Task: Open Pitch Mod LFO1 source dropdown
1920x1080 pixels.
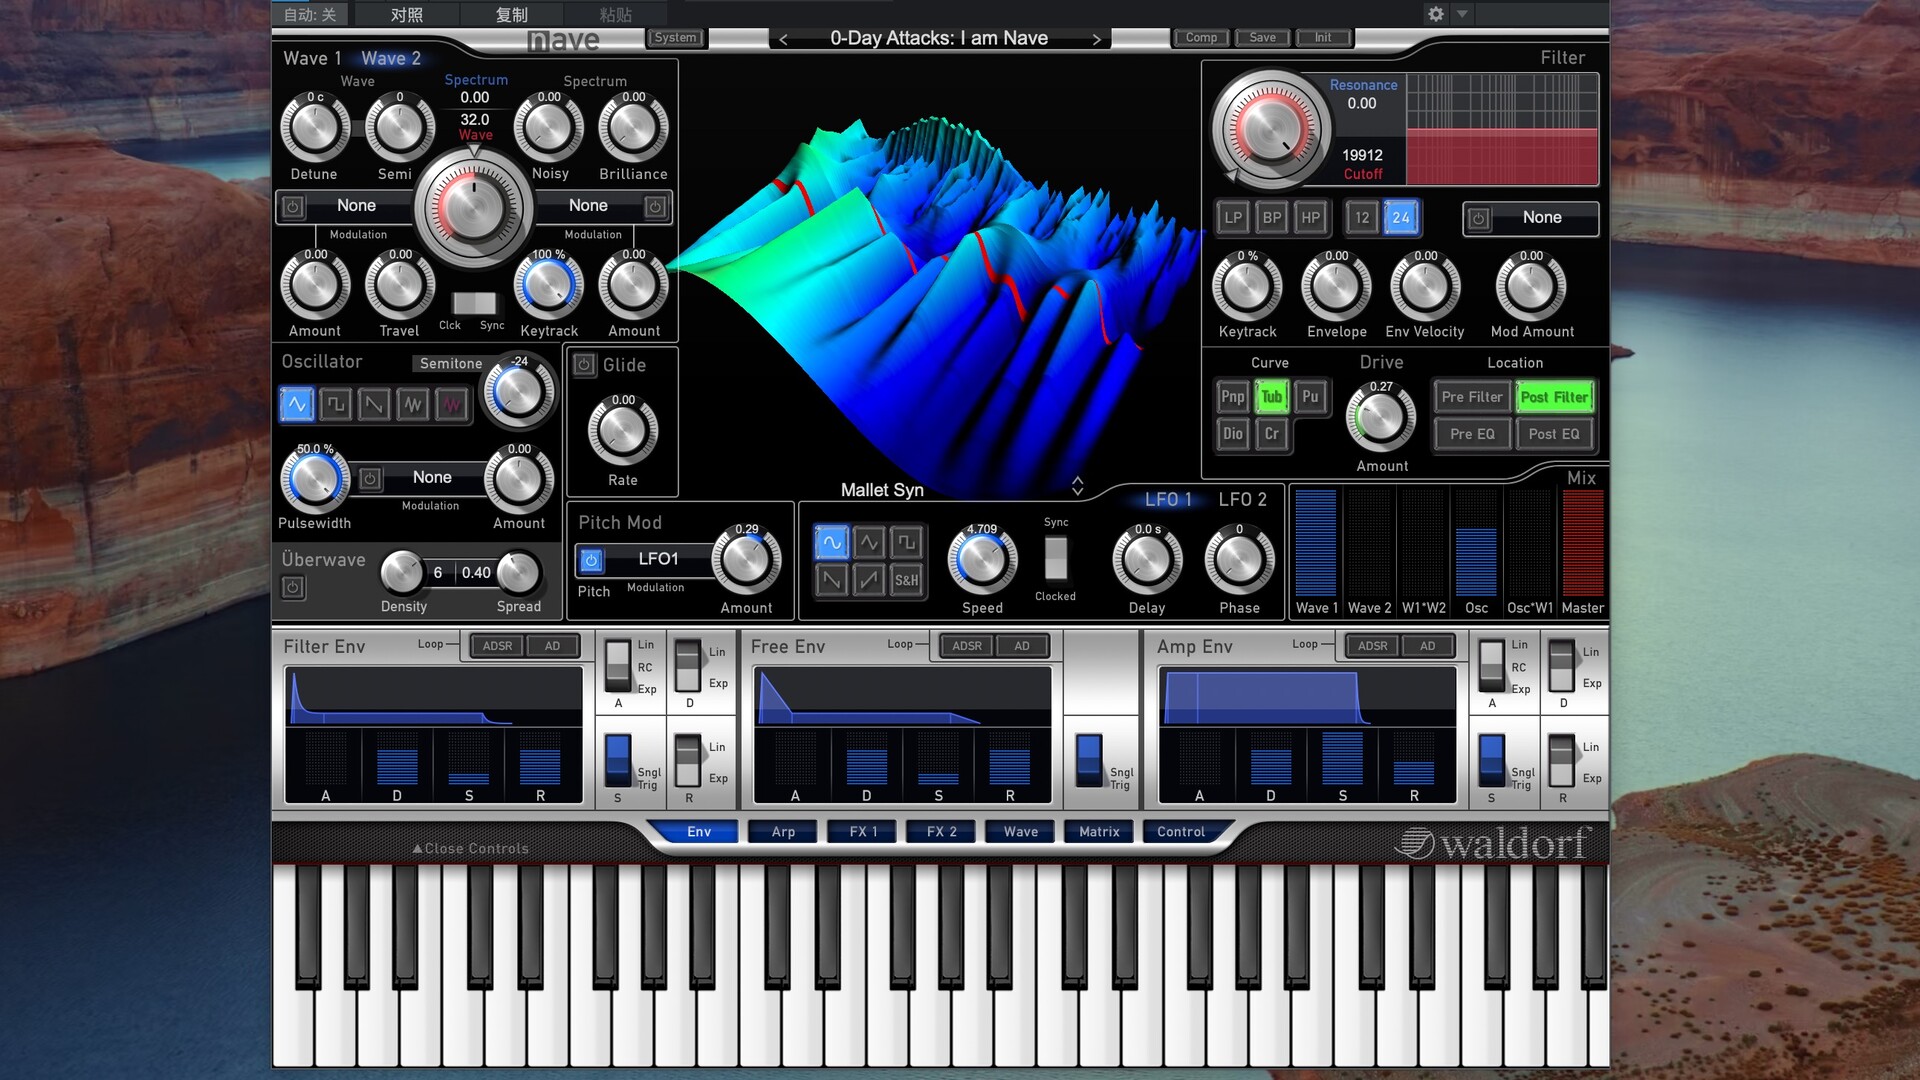Action: pyautogui.click(x=658, y=559)
